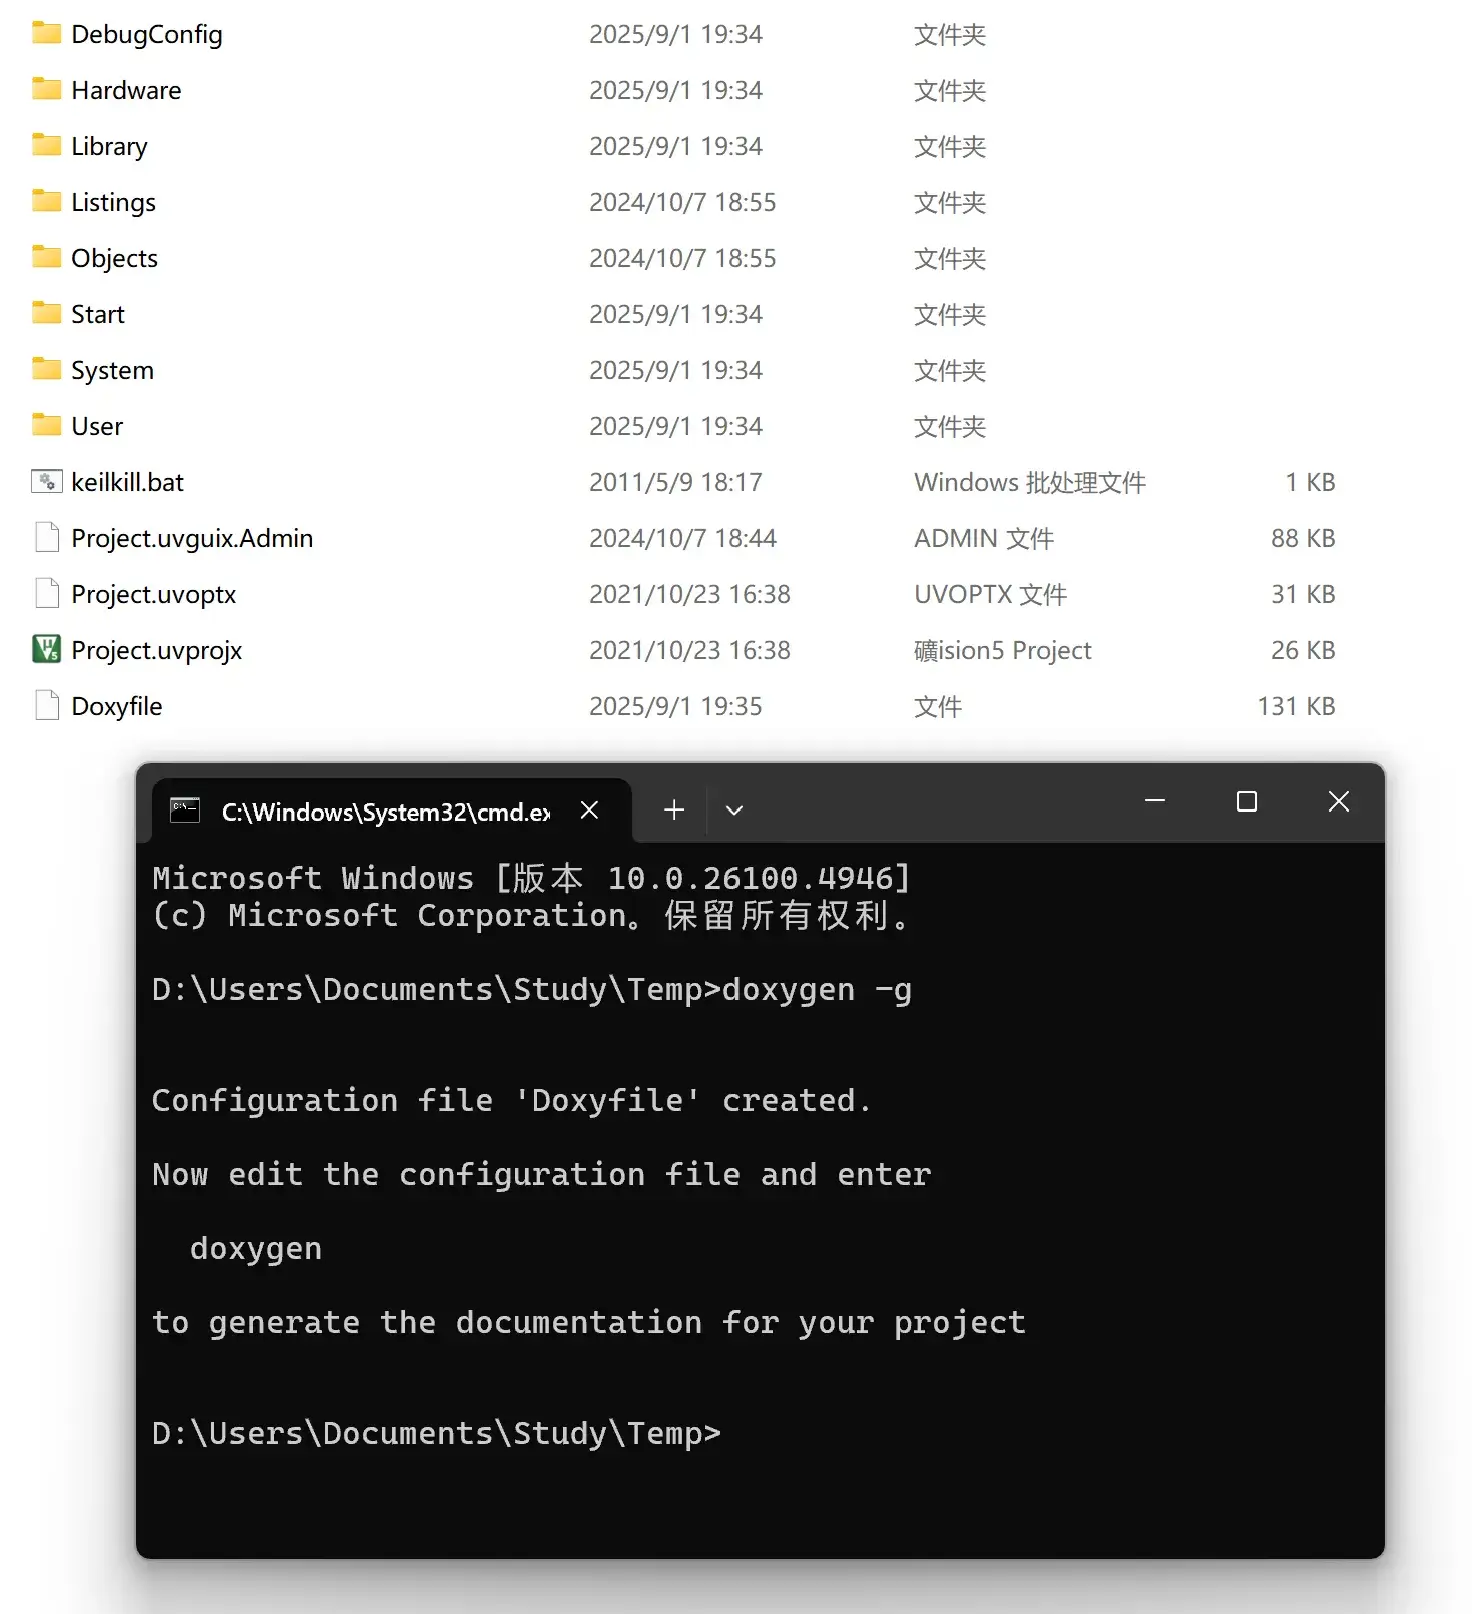Click the 88 KB size value

1303,538
